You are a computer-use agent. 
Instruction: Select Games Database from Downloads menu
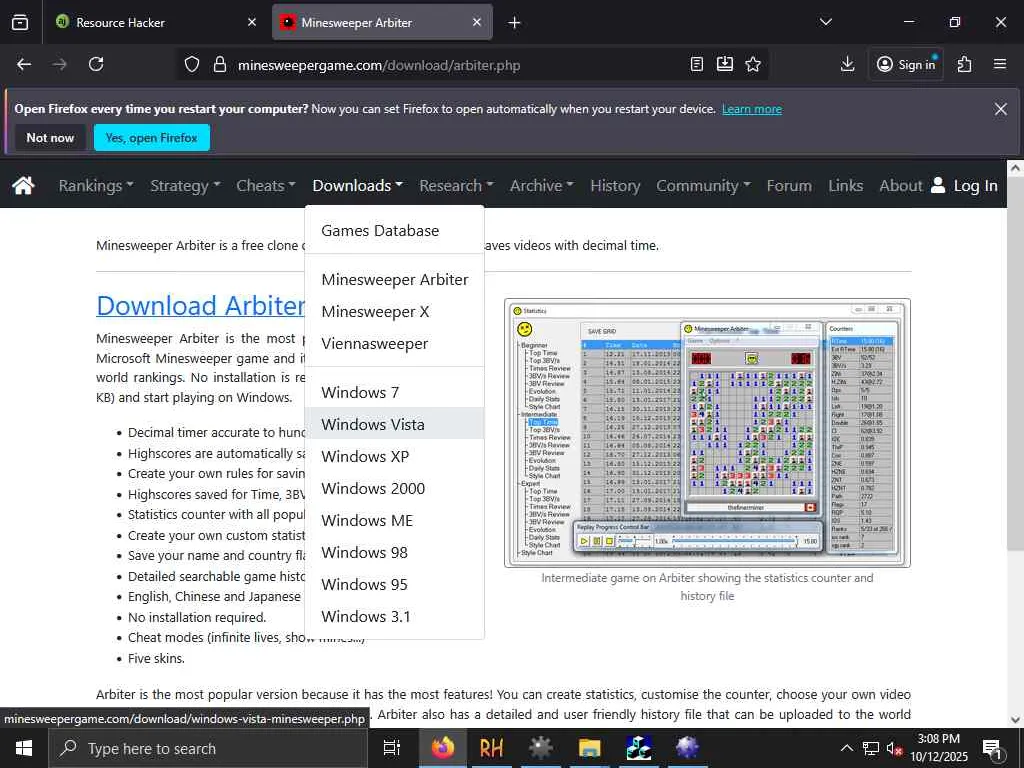pyautogui.click(x=394, y=231)
